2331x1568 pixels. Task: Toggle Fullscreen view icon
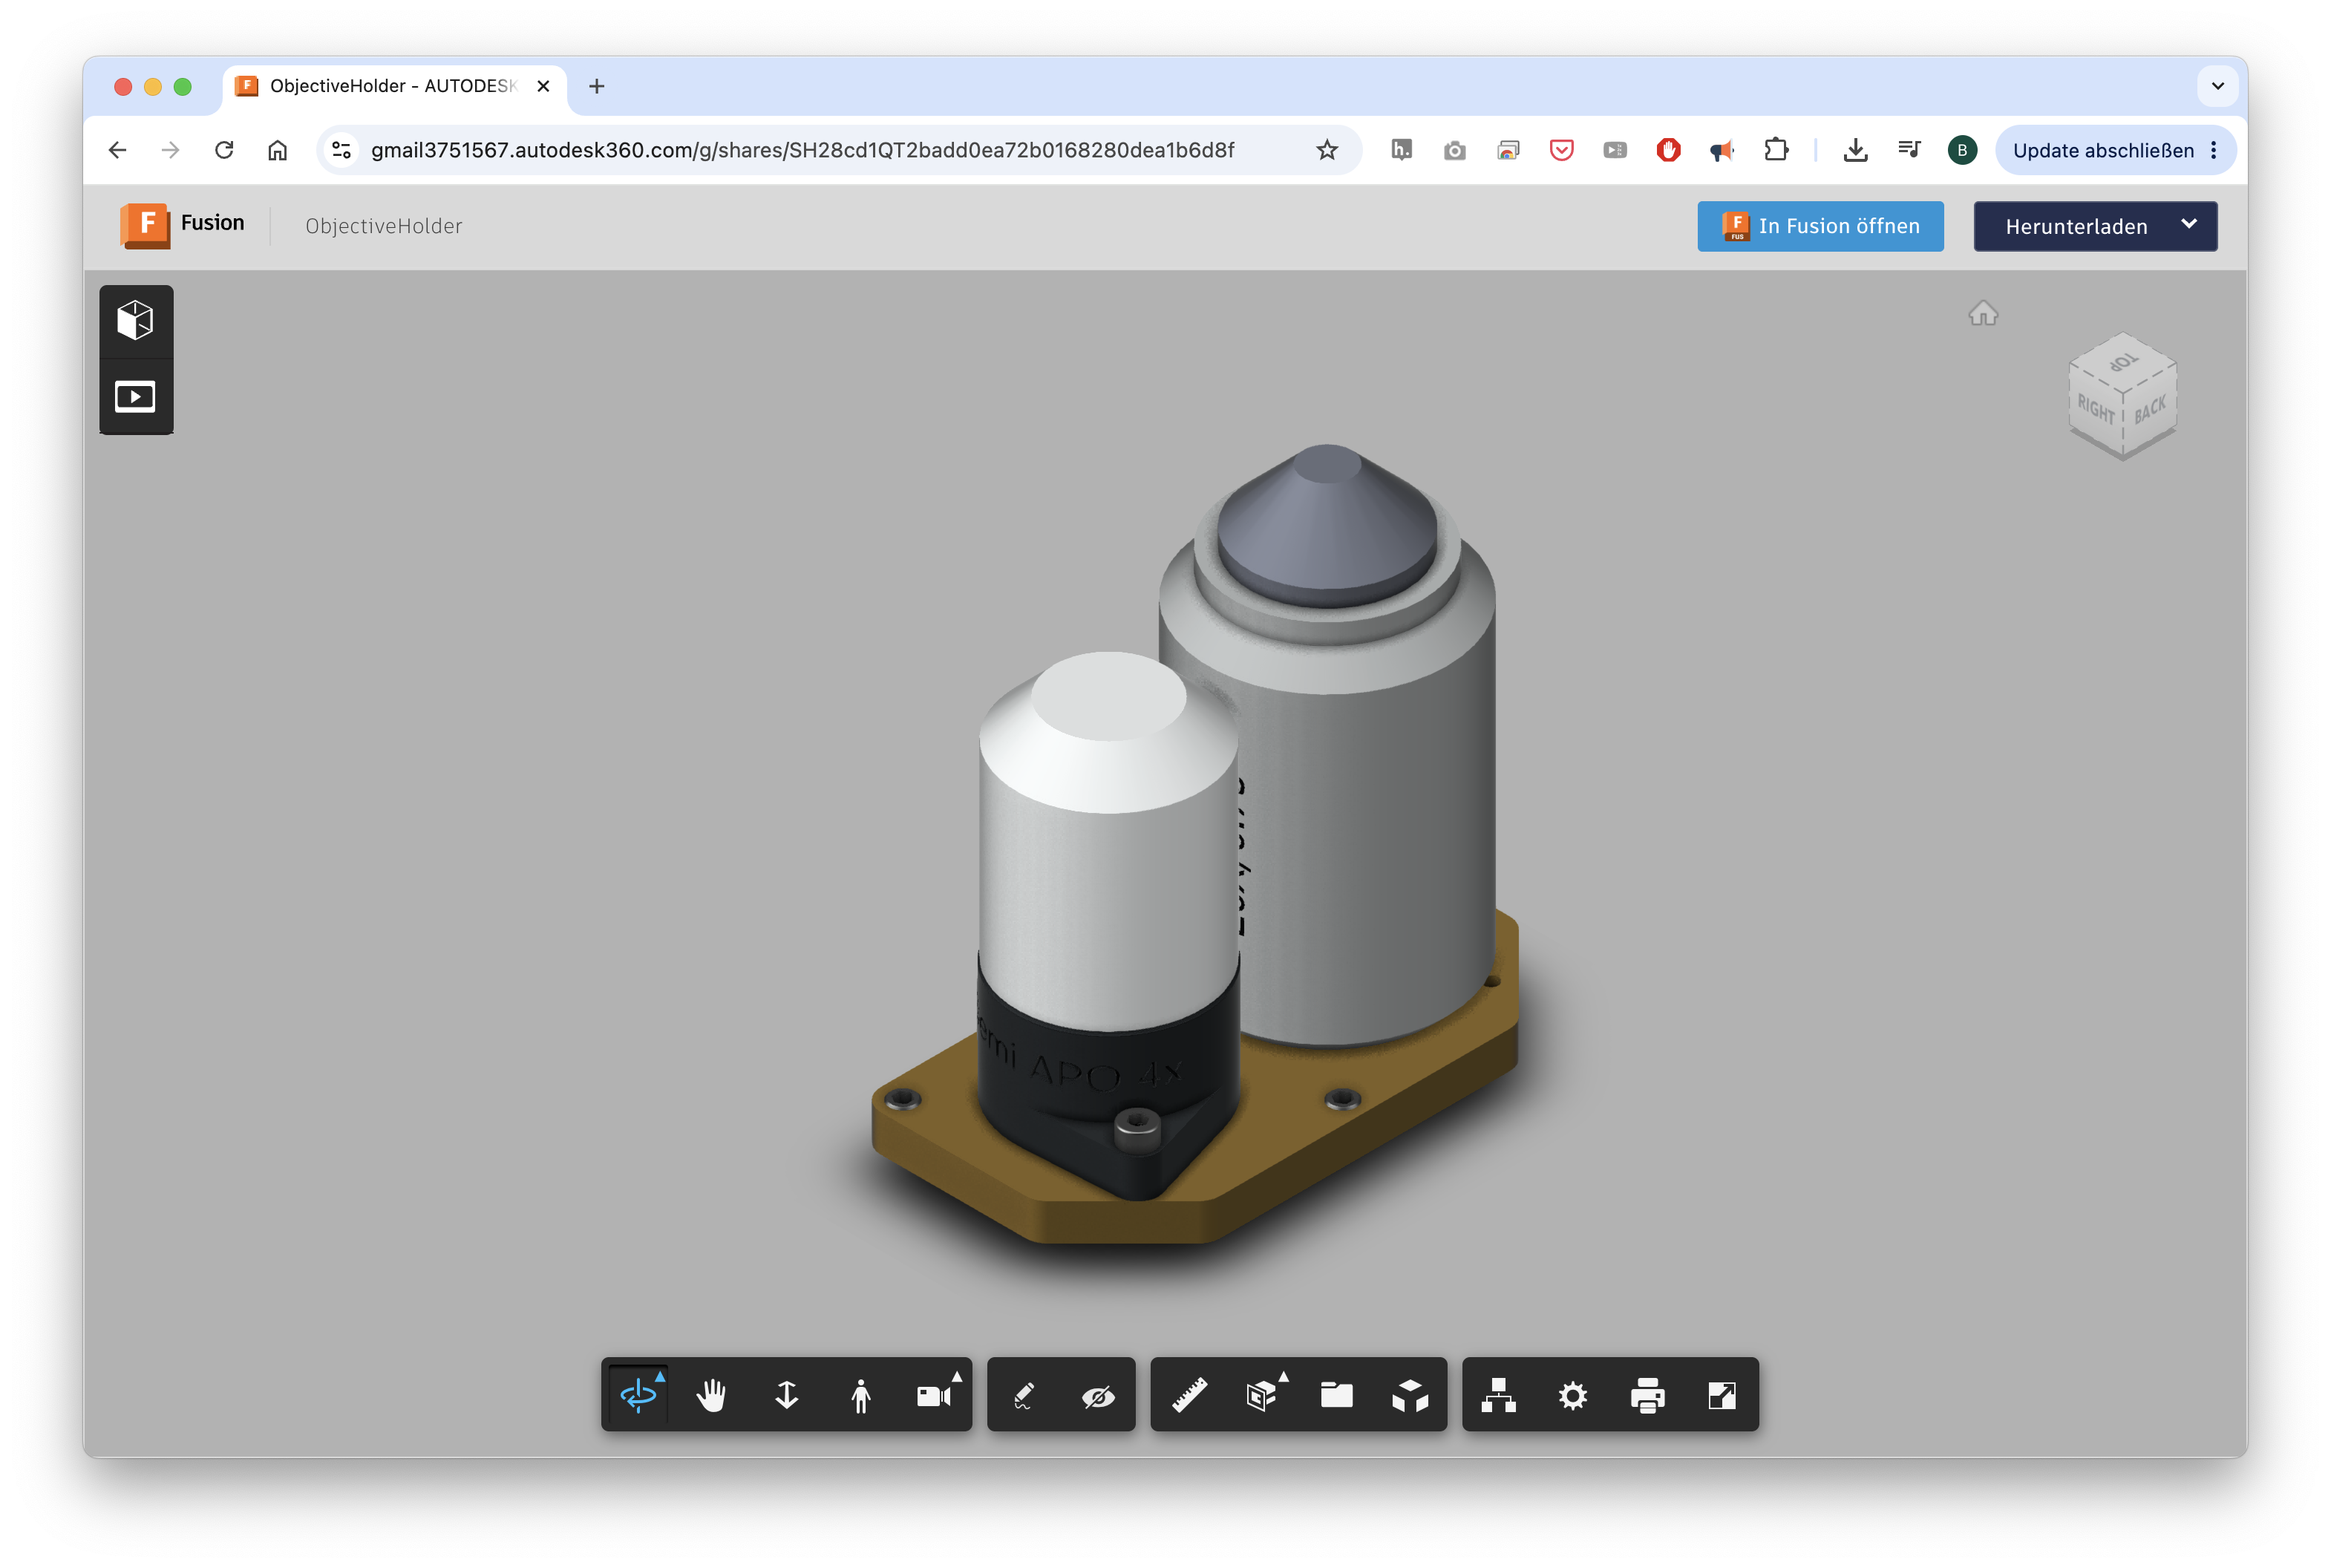pos(1722,1395)
